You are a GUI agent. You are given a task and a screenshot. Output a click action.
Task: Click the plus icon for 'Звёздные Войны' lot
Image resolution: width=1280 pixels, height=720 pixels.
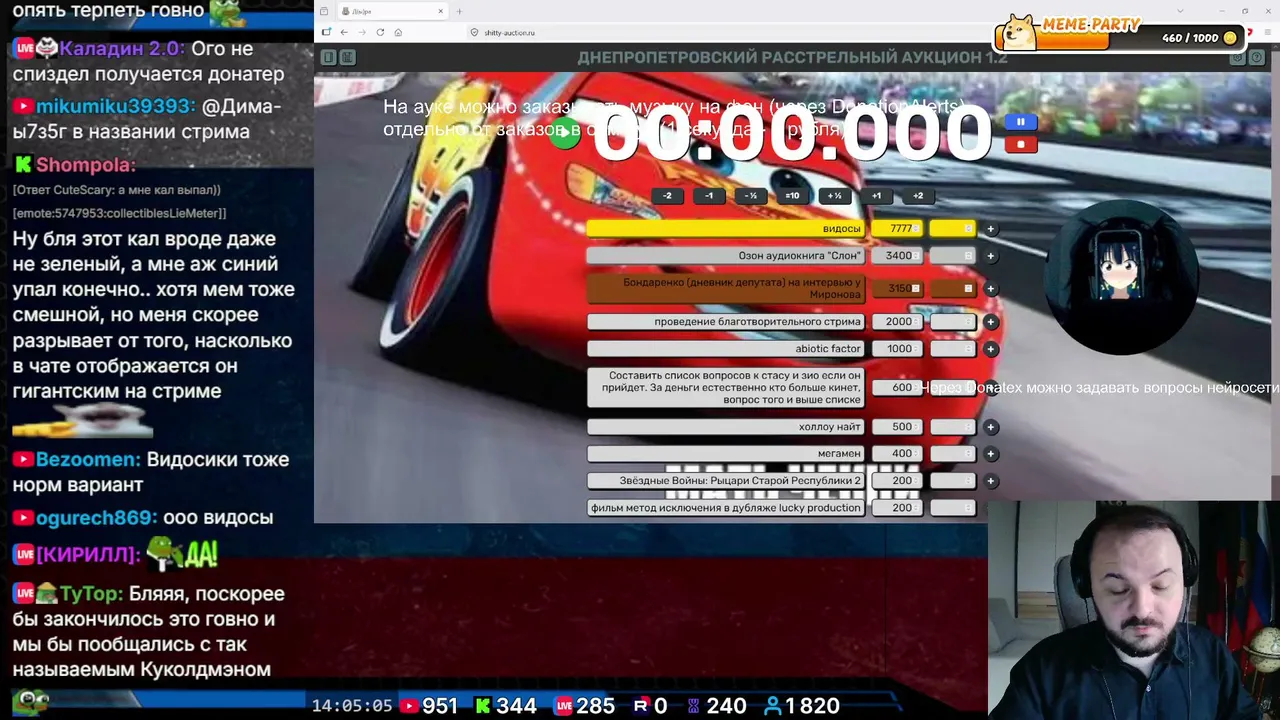[990, 481]
